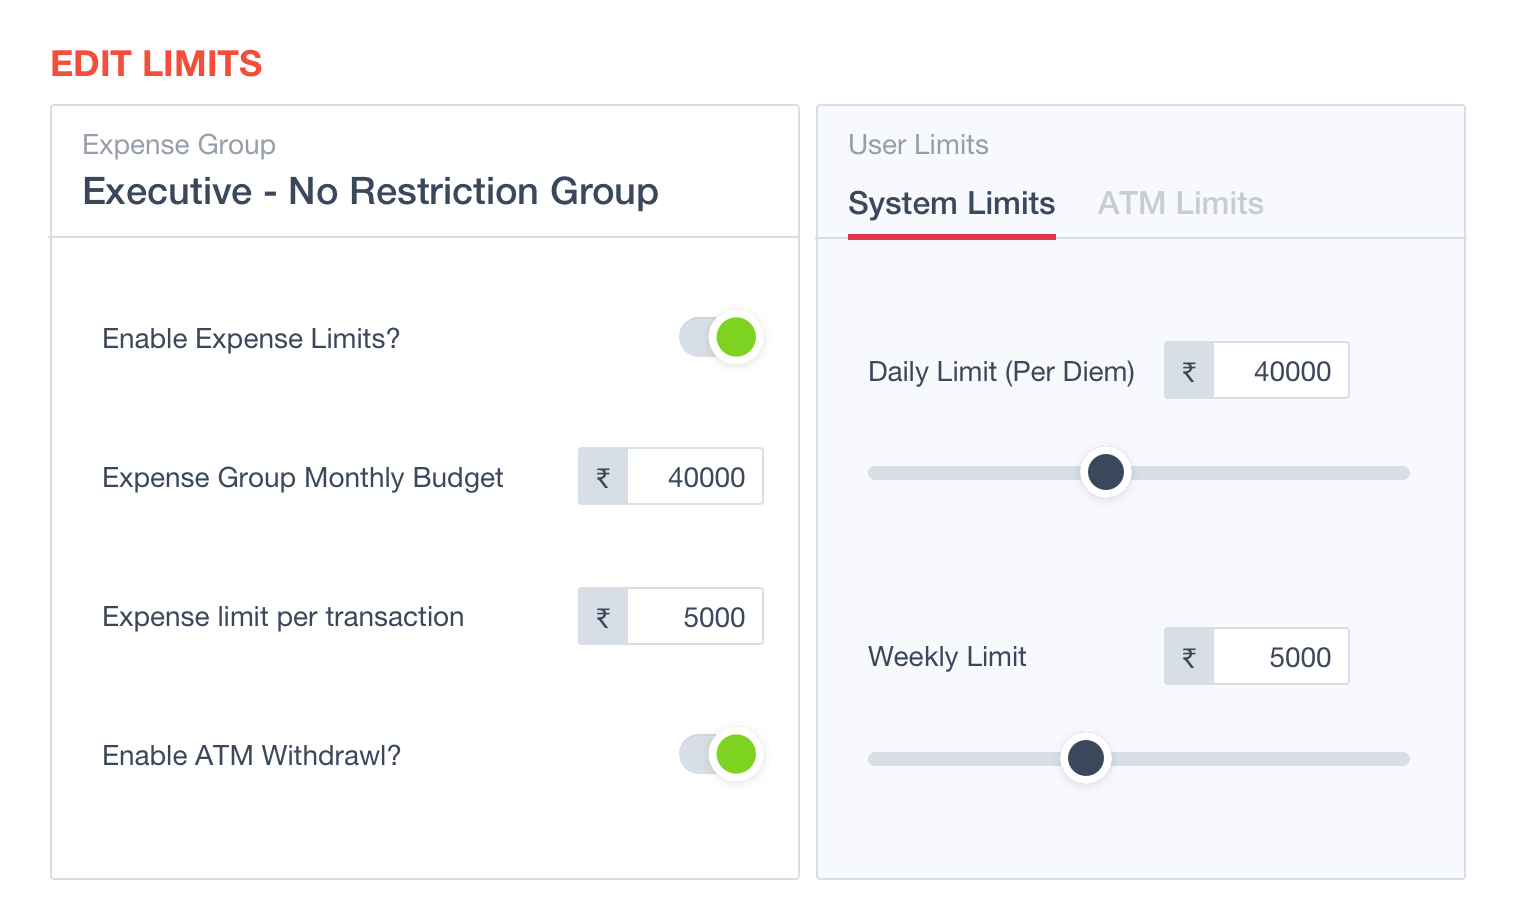Click the Weekly Limit slider handle

click(1086, 758)
